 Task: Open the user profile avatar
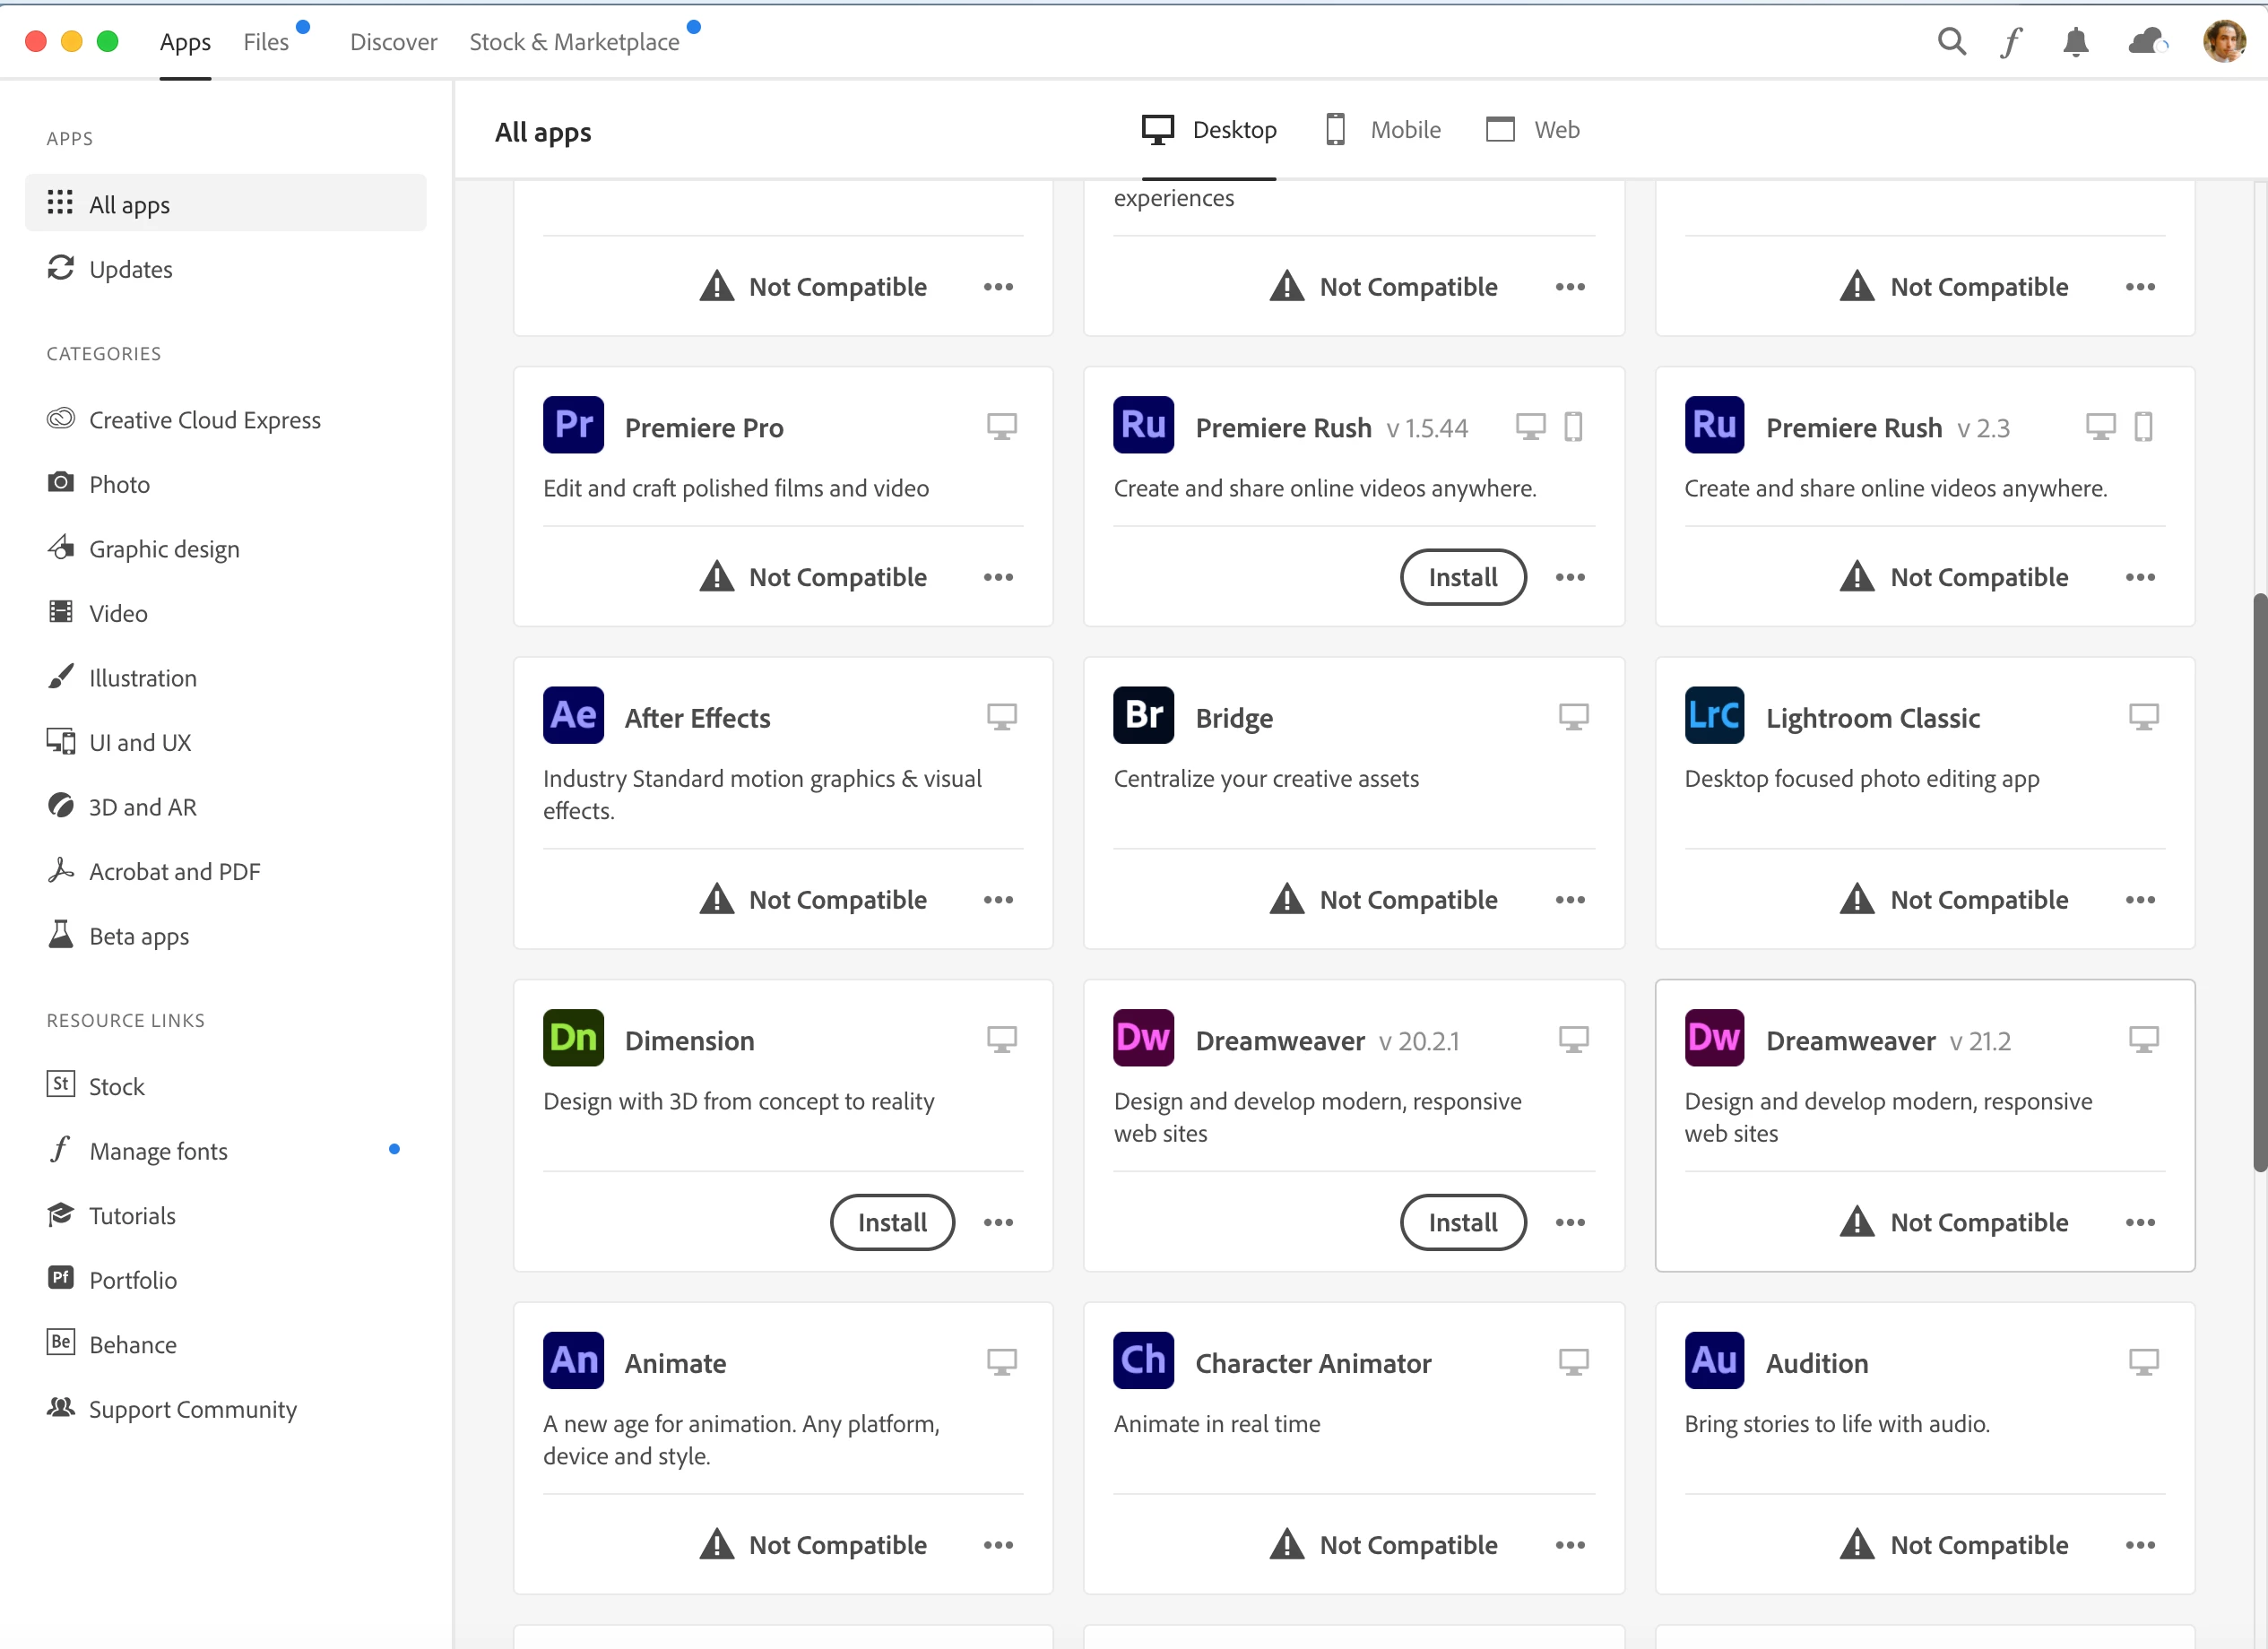[2224, 42]
